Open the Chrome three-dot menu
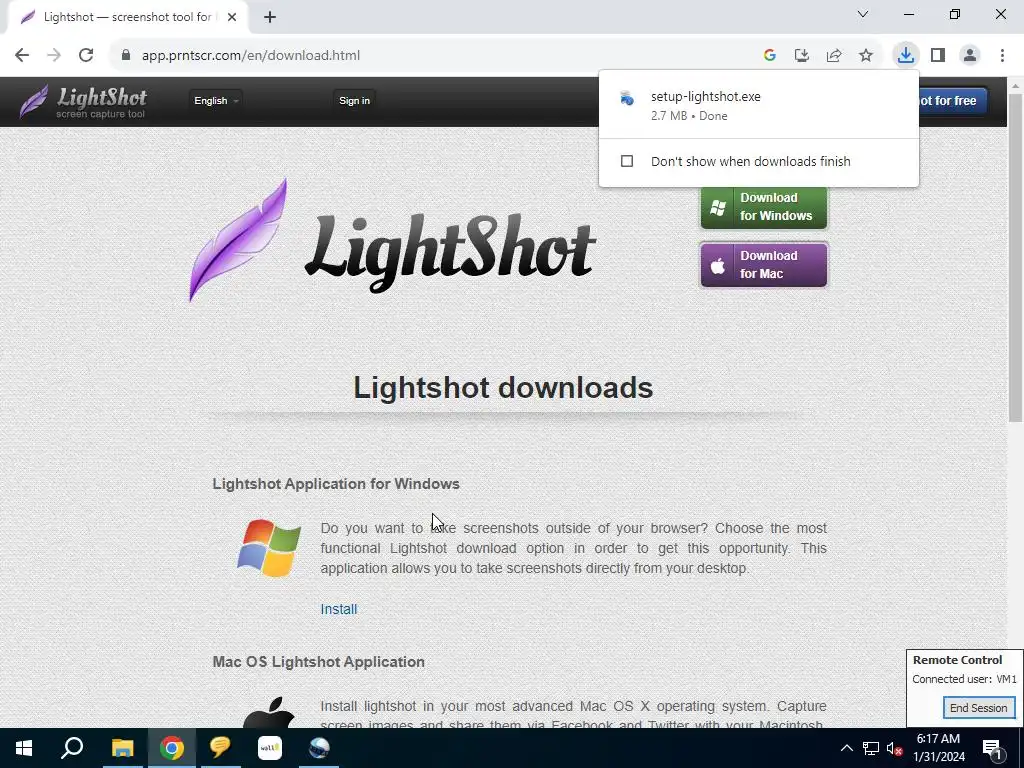Screen dimensions: 1024x768 [1002, 56]
